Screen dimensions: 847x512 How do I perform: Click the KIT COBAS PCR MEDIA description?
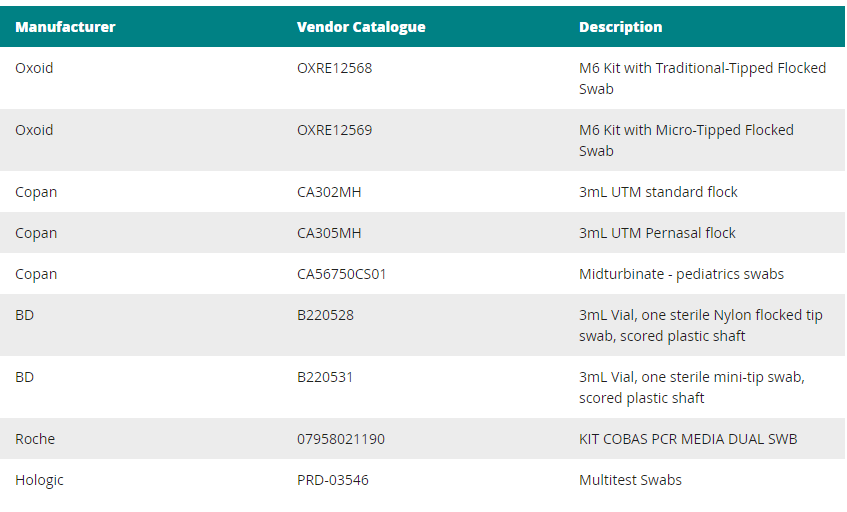tap(688, 439)
